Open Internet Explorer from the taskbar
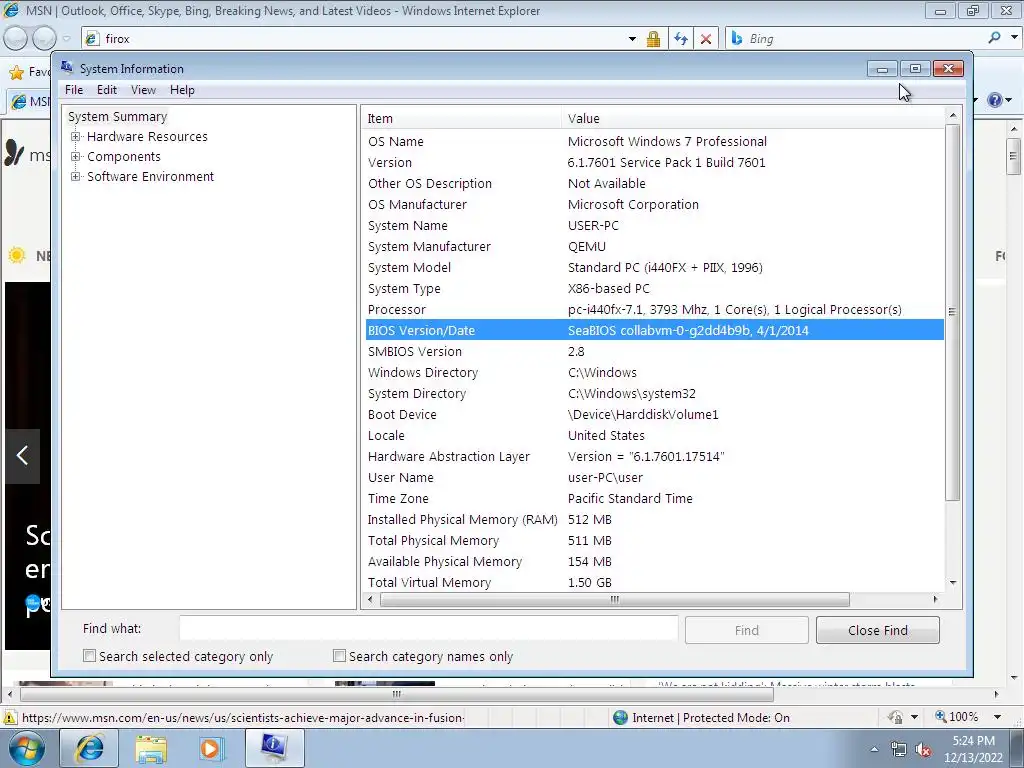 point(89,748)
